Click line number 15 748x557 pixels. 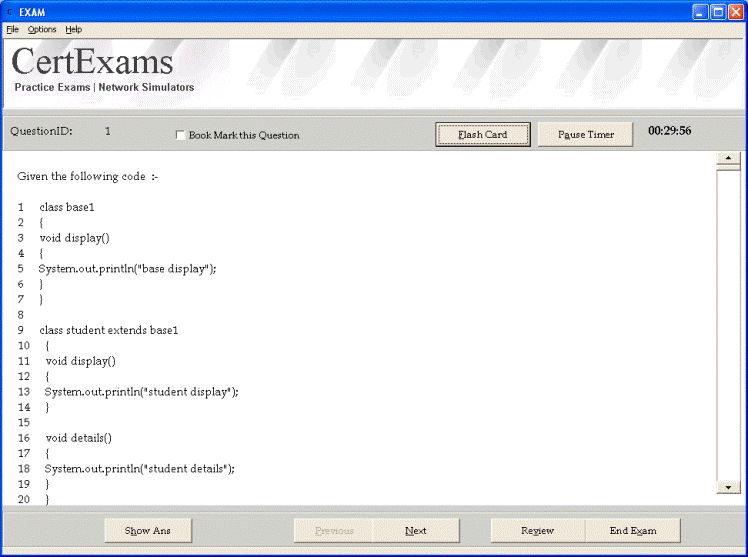24,423
